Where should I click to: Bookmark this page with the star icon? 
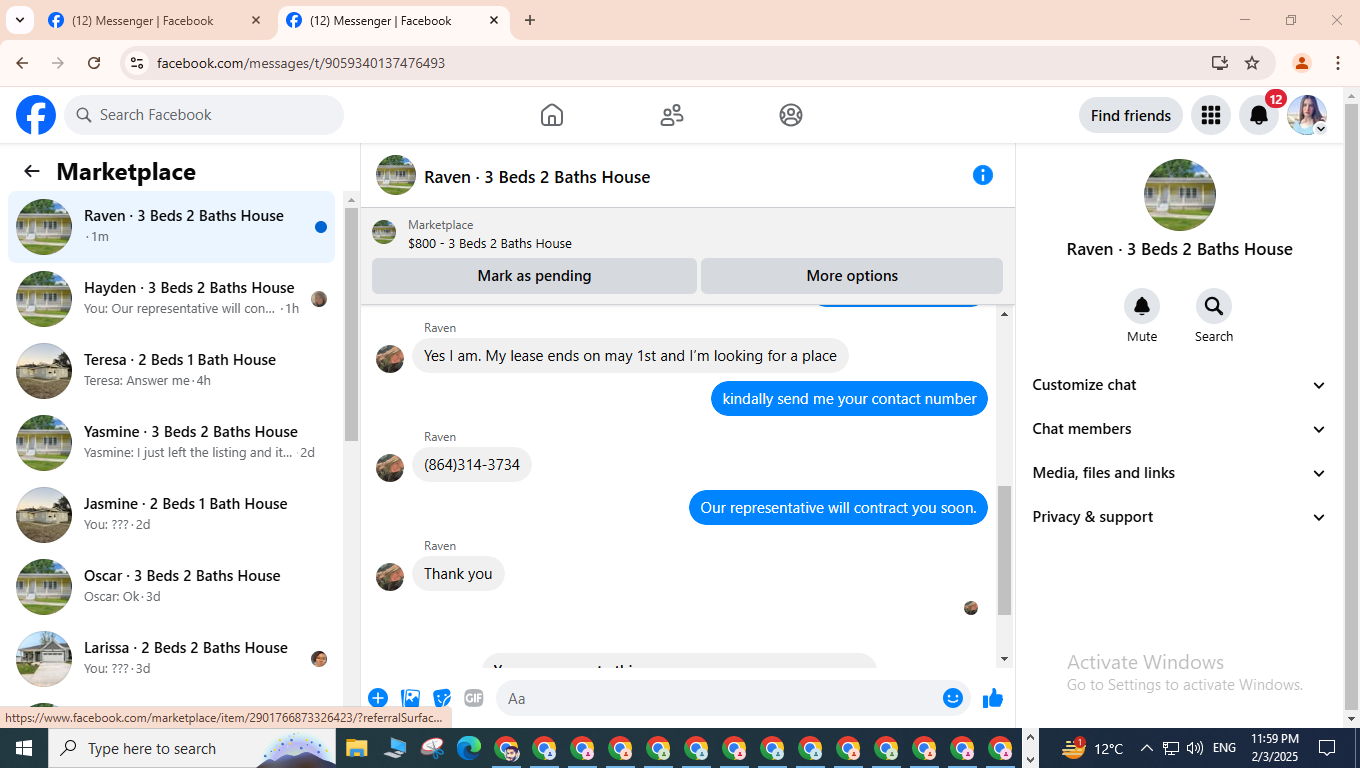pos(1252,63)
